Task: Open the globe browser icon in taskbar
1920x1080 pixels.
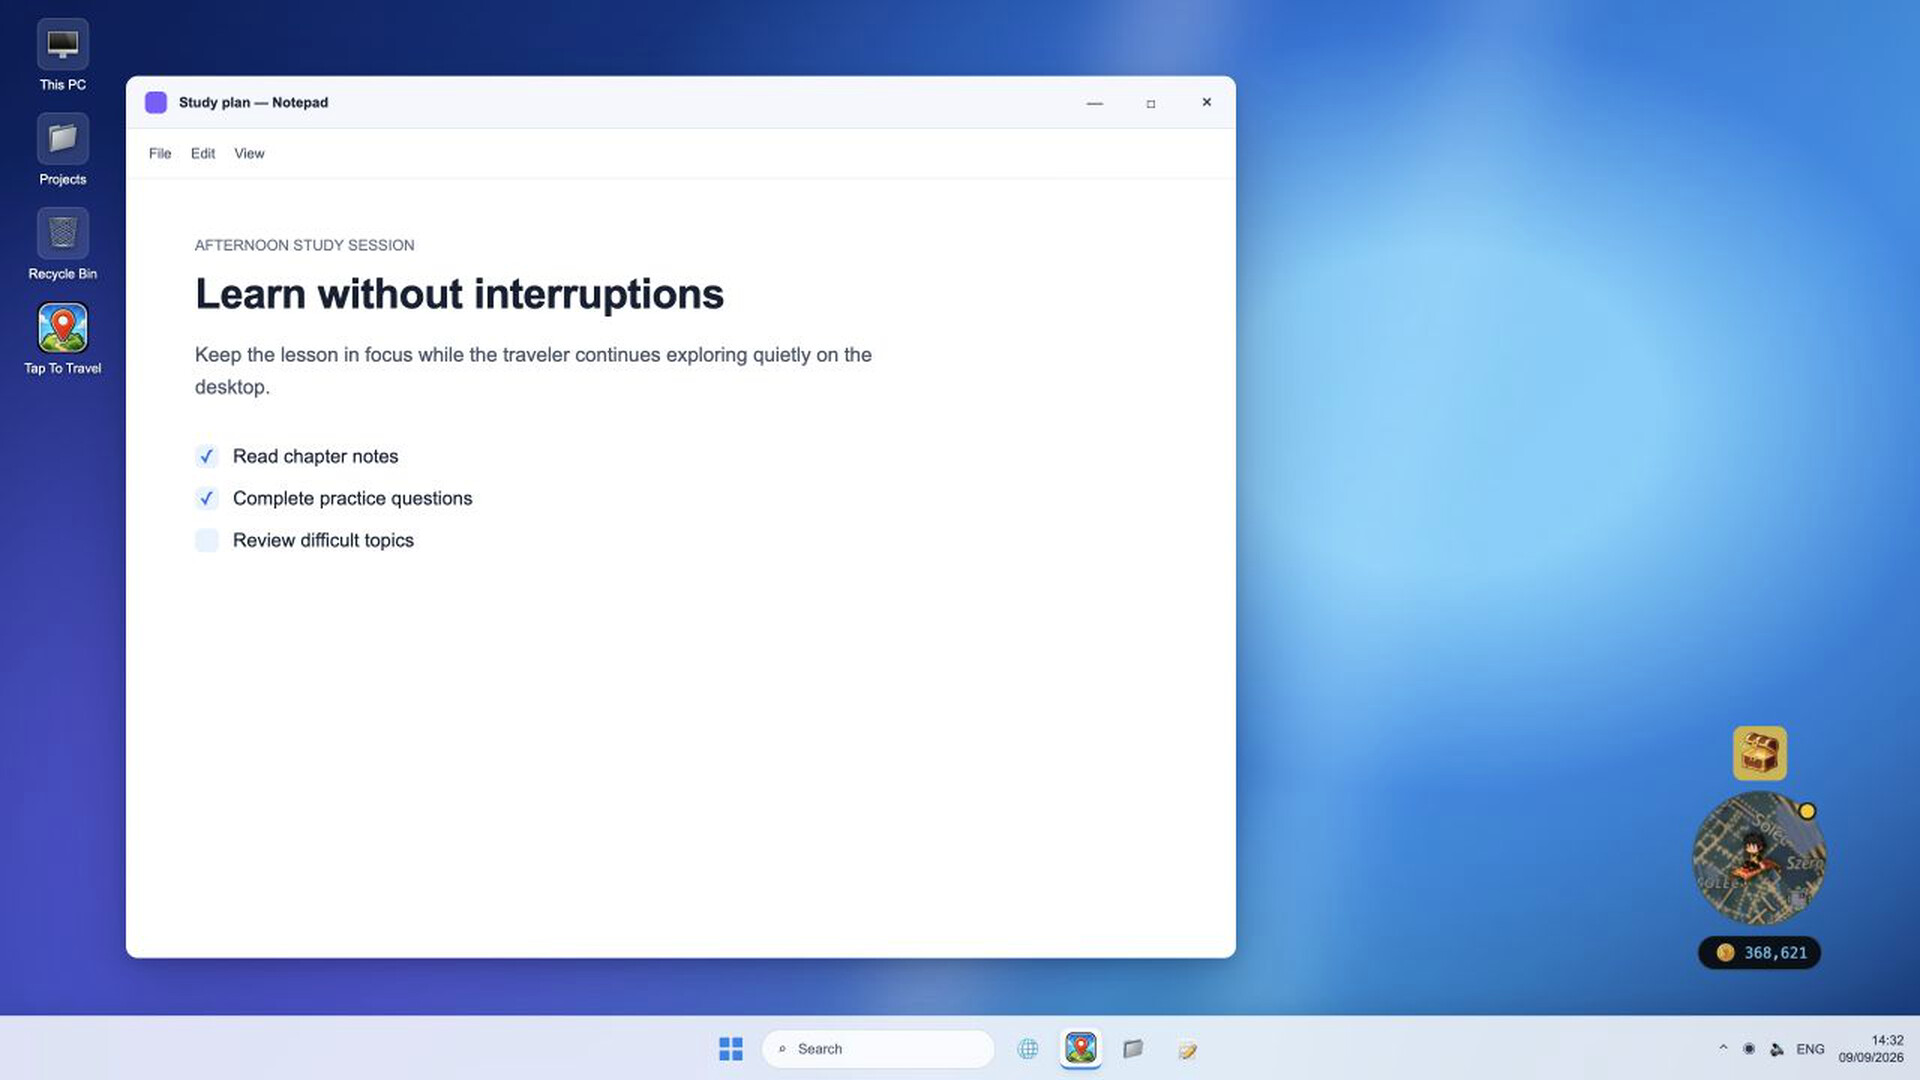Action: [x=1028, y=1049]
